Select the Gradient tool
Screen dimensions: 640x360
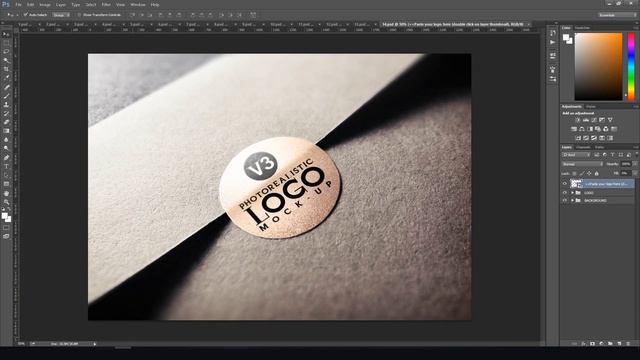(6, 131)
